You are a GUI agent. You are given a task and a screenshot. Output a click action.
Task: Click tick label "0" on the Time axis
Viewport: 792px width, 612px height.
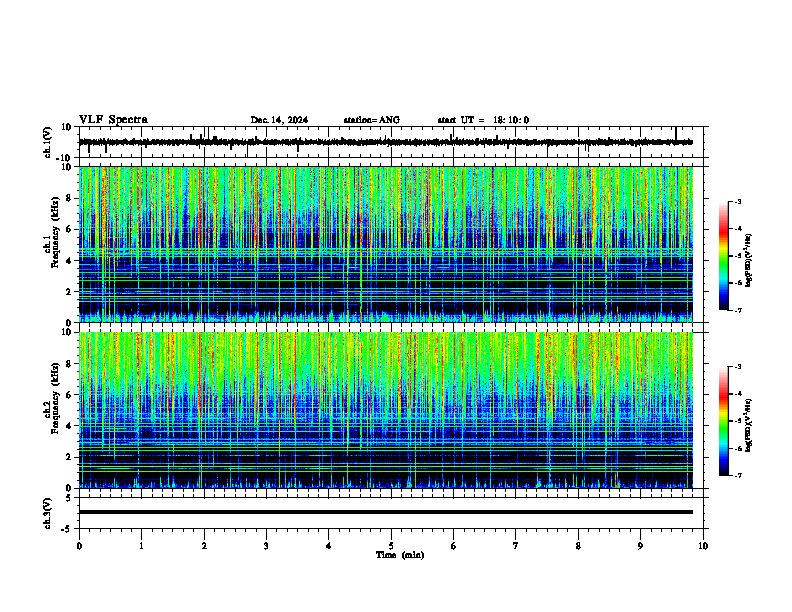click(x=79, y=546)
